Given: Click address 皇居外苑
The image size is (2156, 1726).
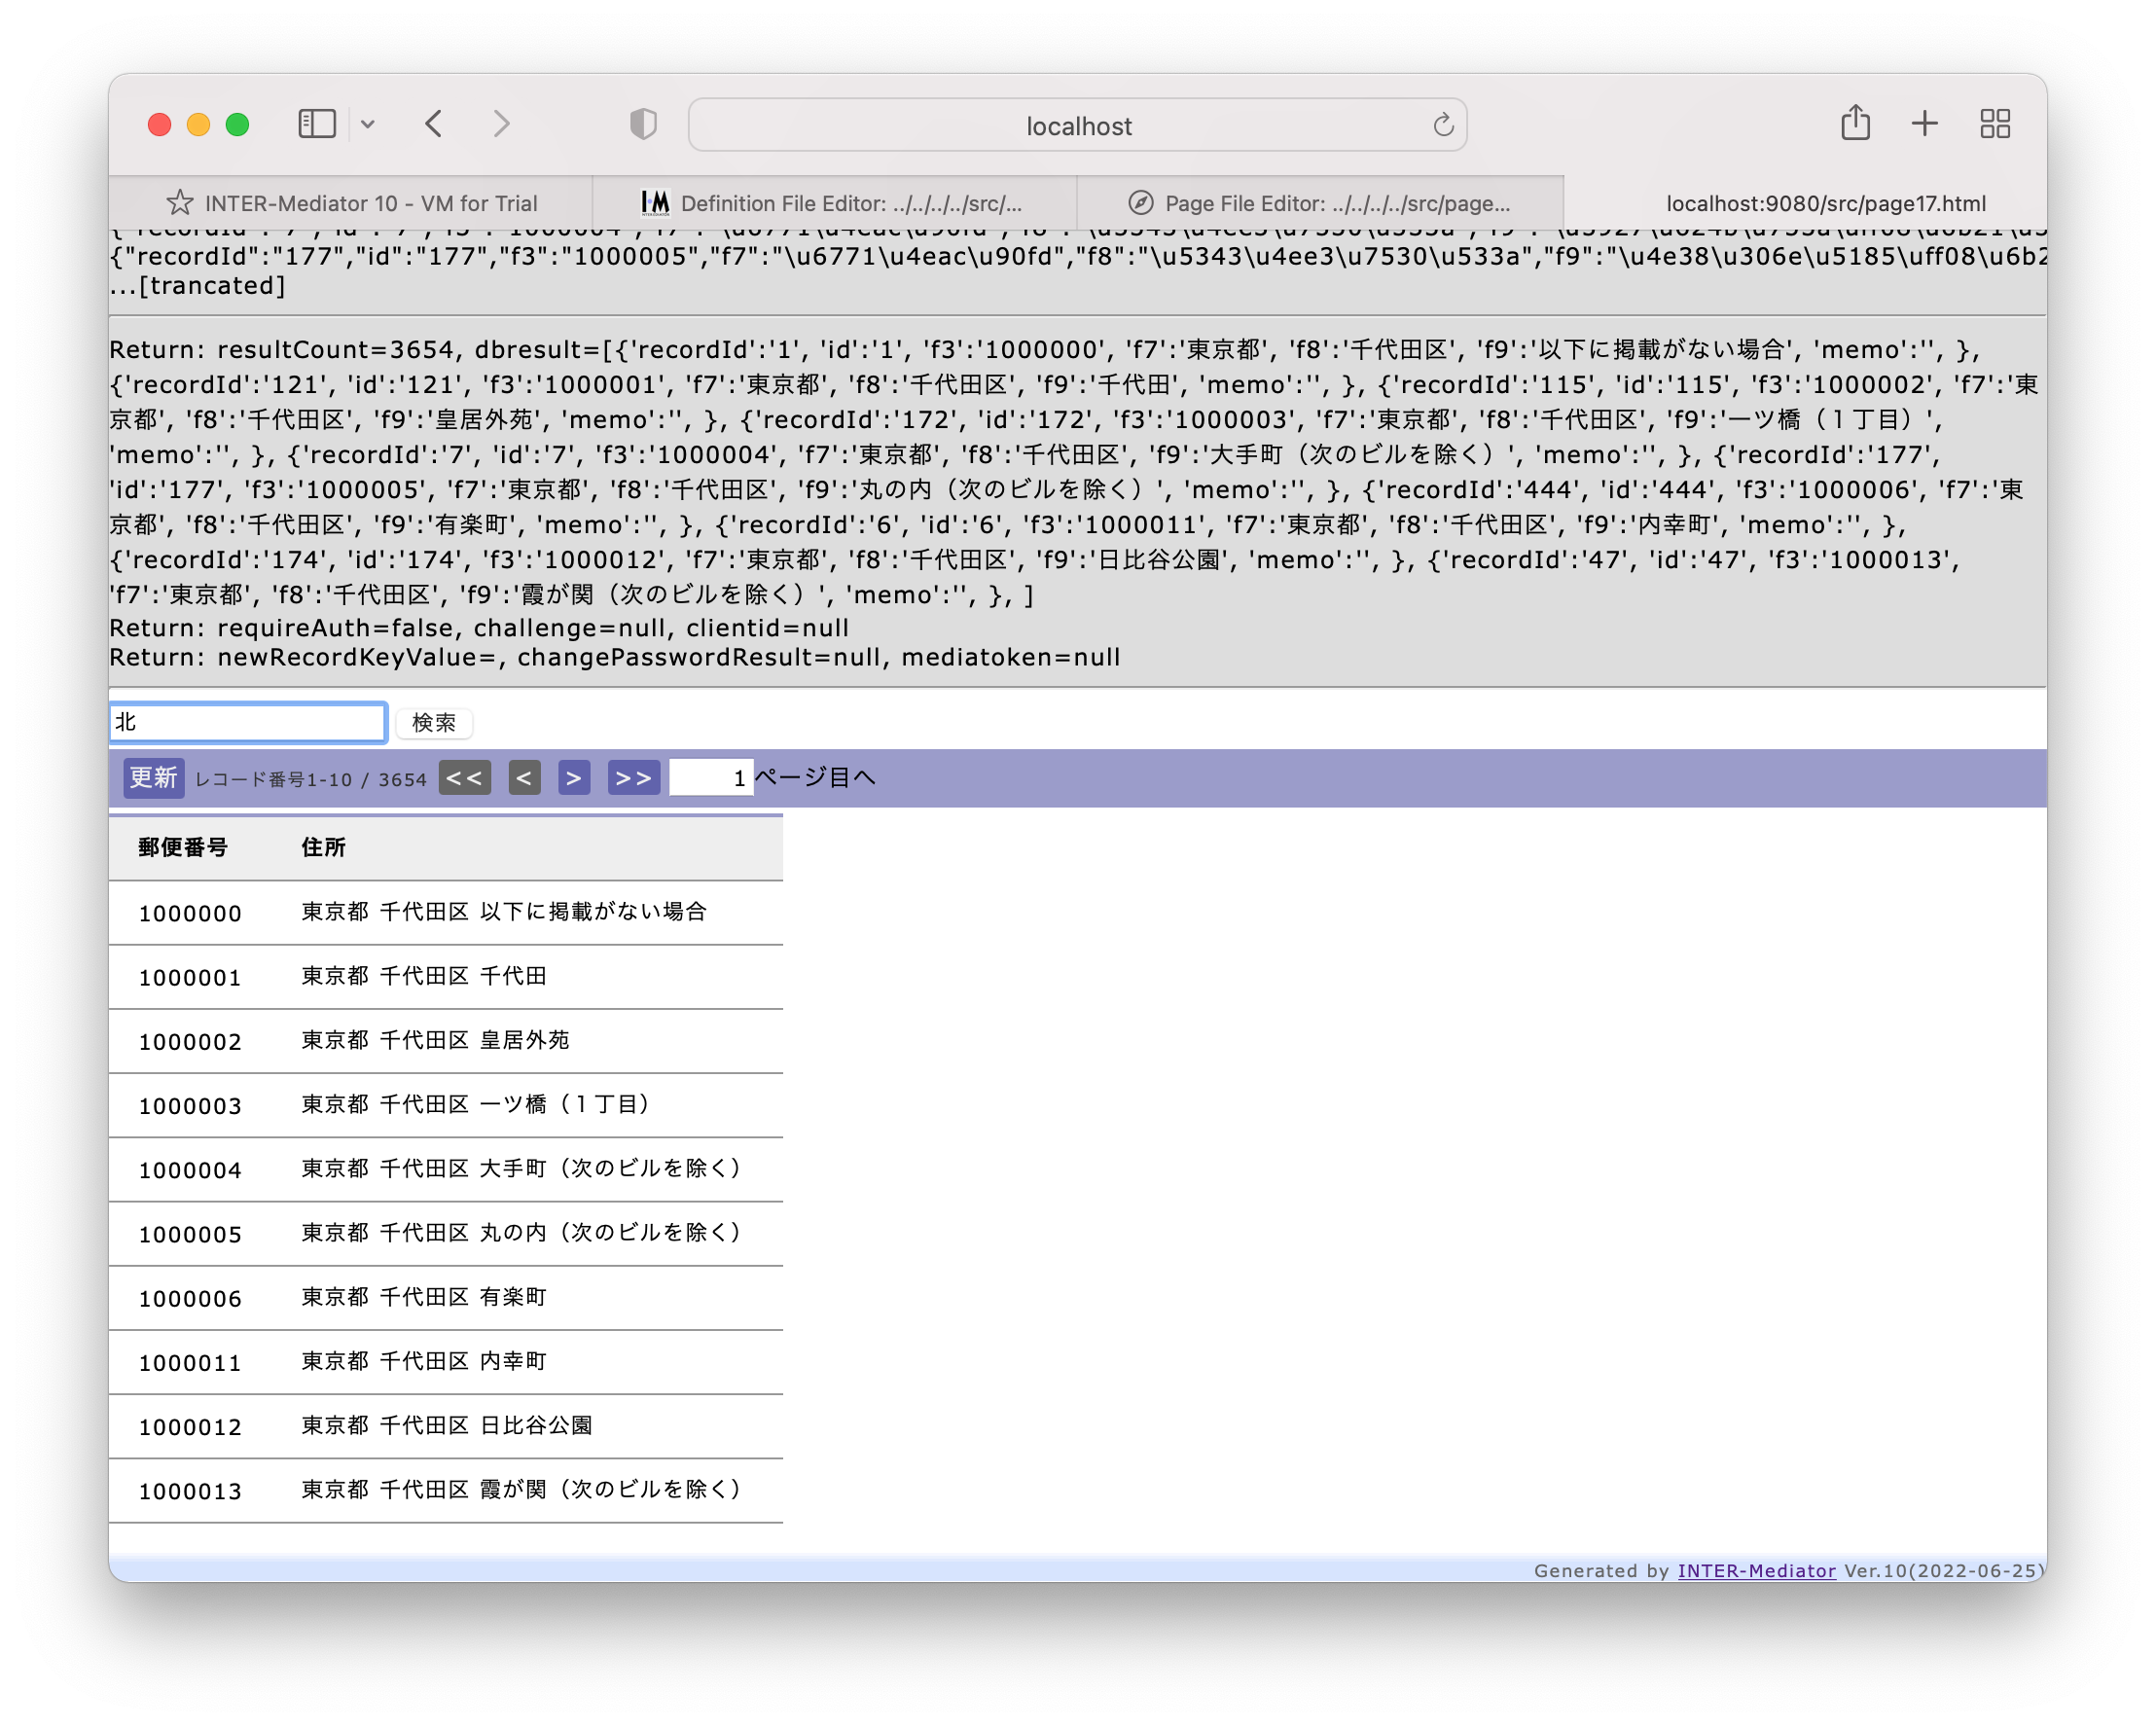Looking at the screenshot, I should coord(525,1040).
